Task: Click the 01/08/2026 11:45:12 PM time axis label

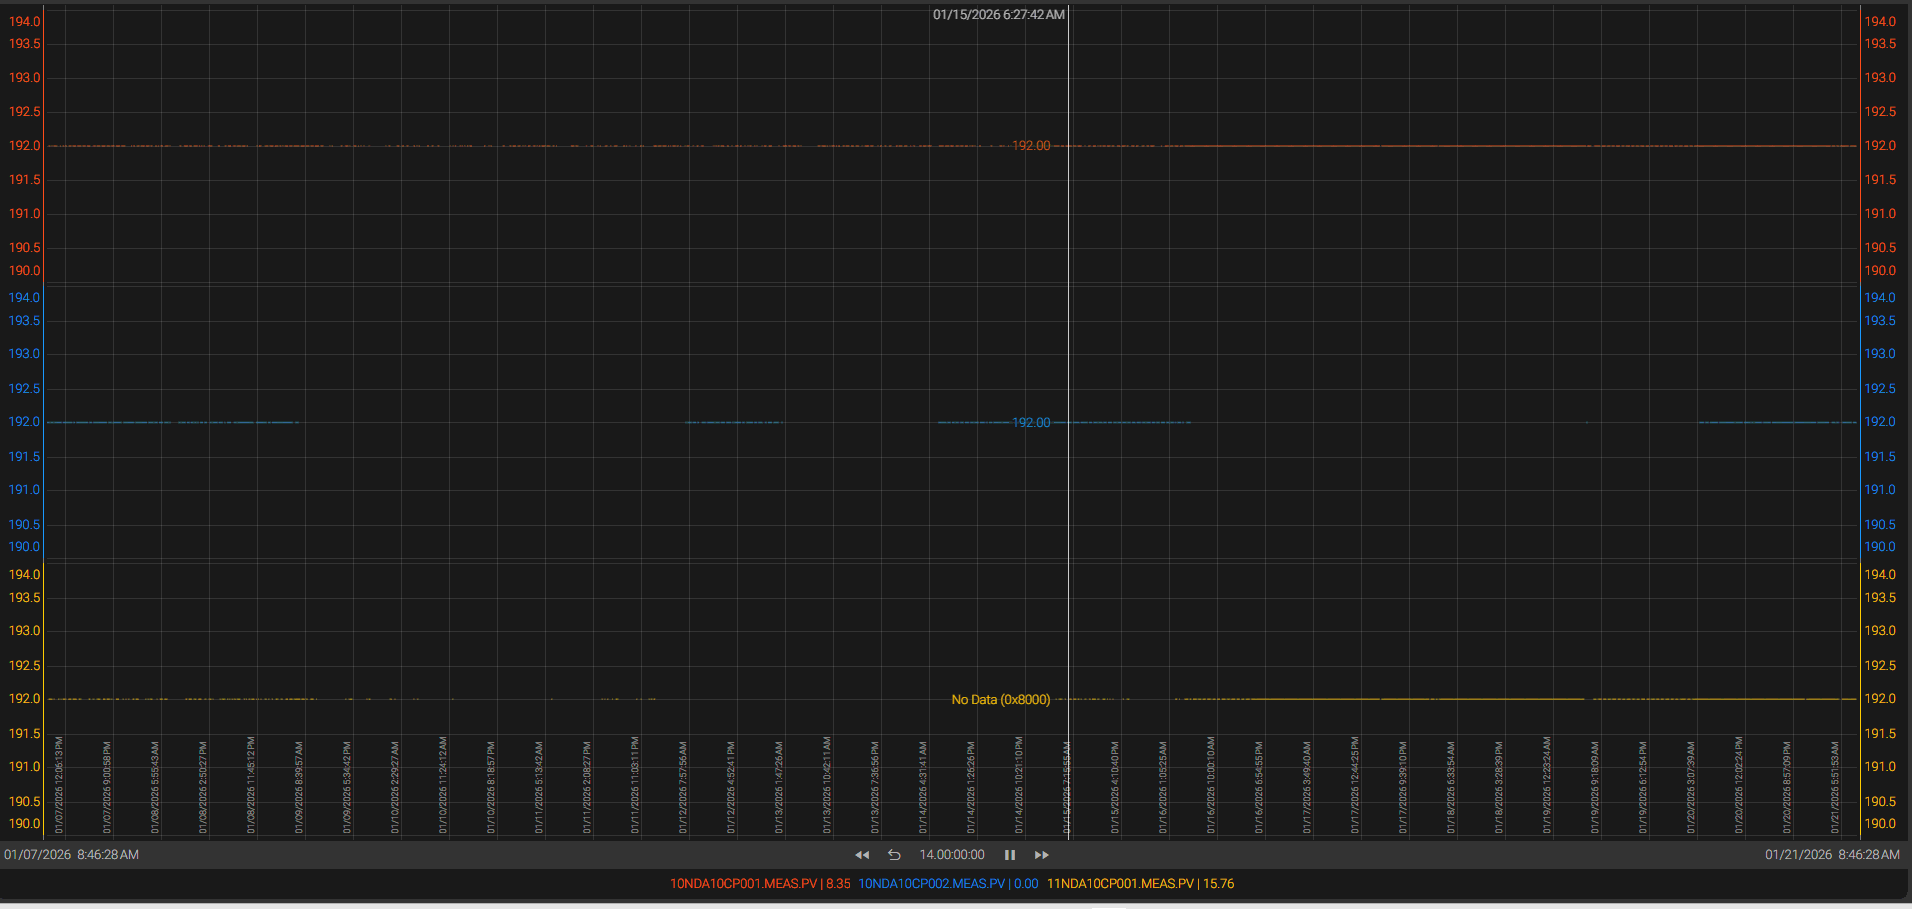Action: click(x=251, y=786)
